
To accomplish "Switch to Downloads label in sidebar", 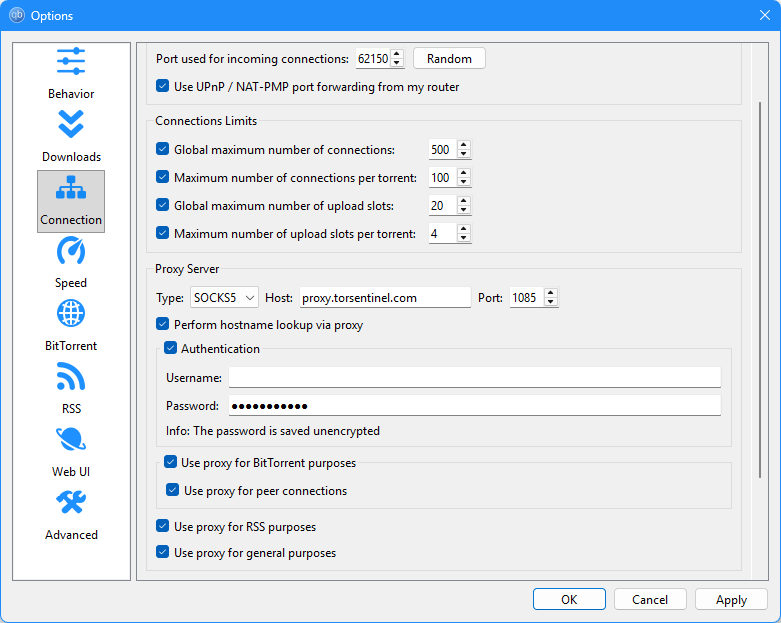I will coord(71,157).
